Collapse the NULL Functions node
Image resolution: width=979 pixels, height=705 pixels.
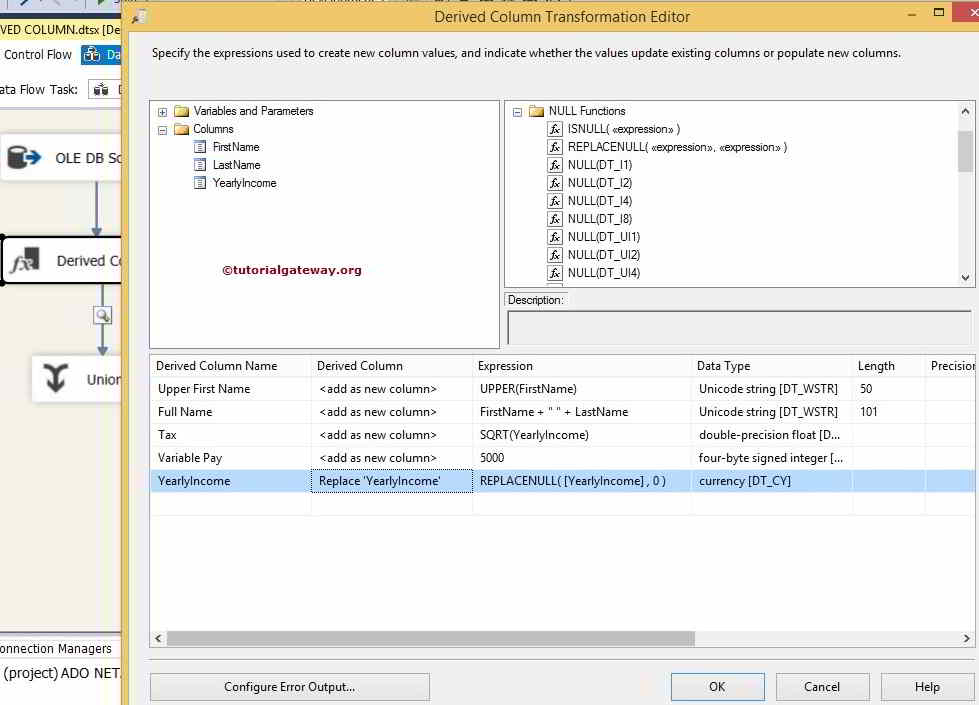517,112
